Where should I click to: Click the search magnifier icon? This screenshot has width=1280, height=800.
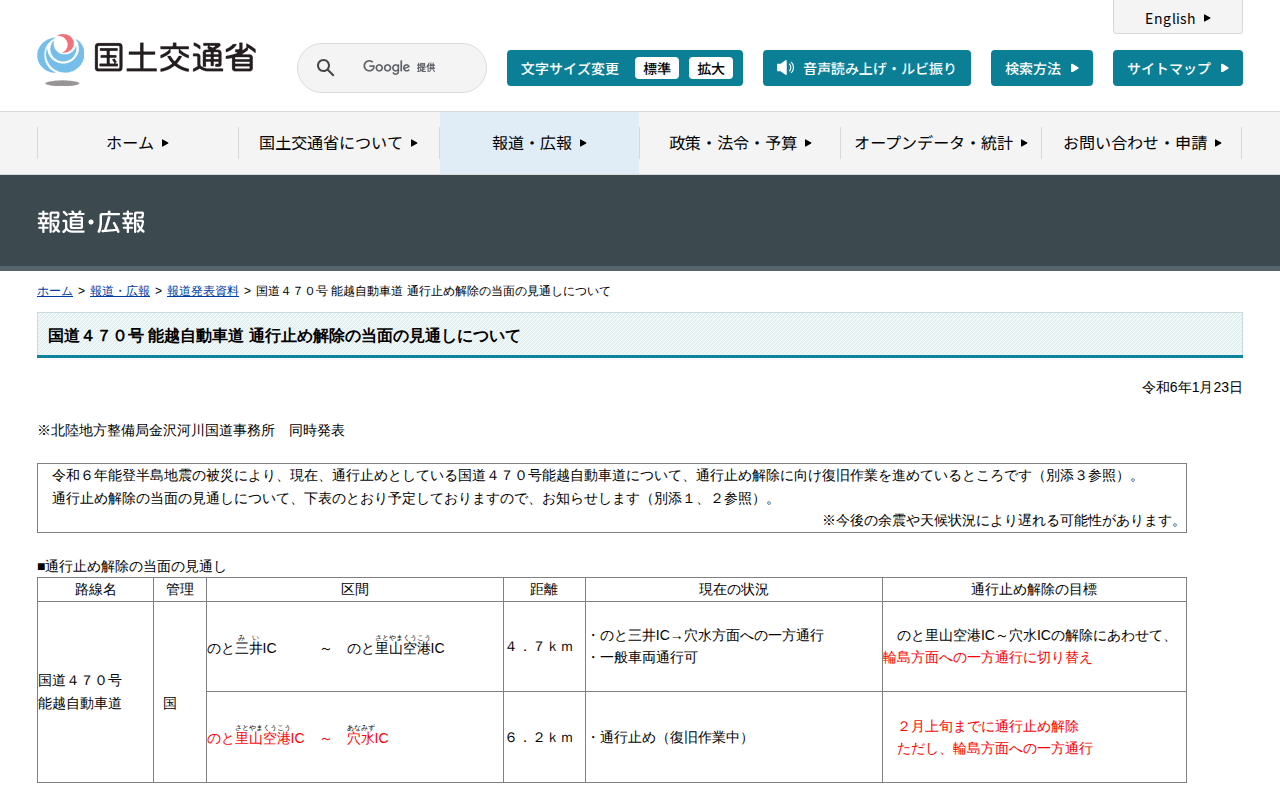pyautogui.click(x=325, y=68)
